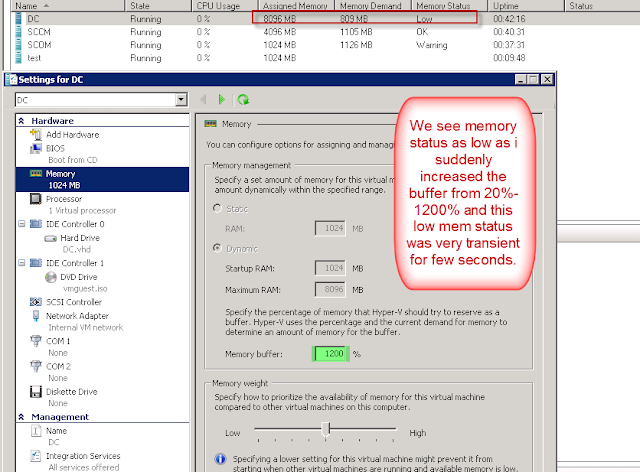Click the Status column header
This screenshot has height=472, width=640.
602,6
